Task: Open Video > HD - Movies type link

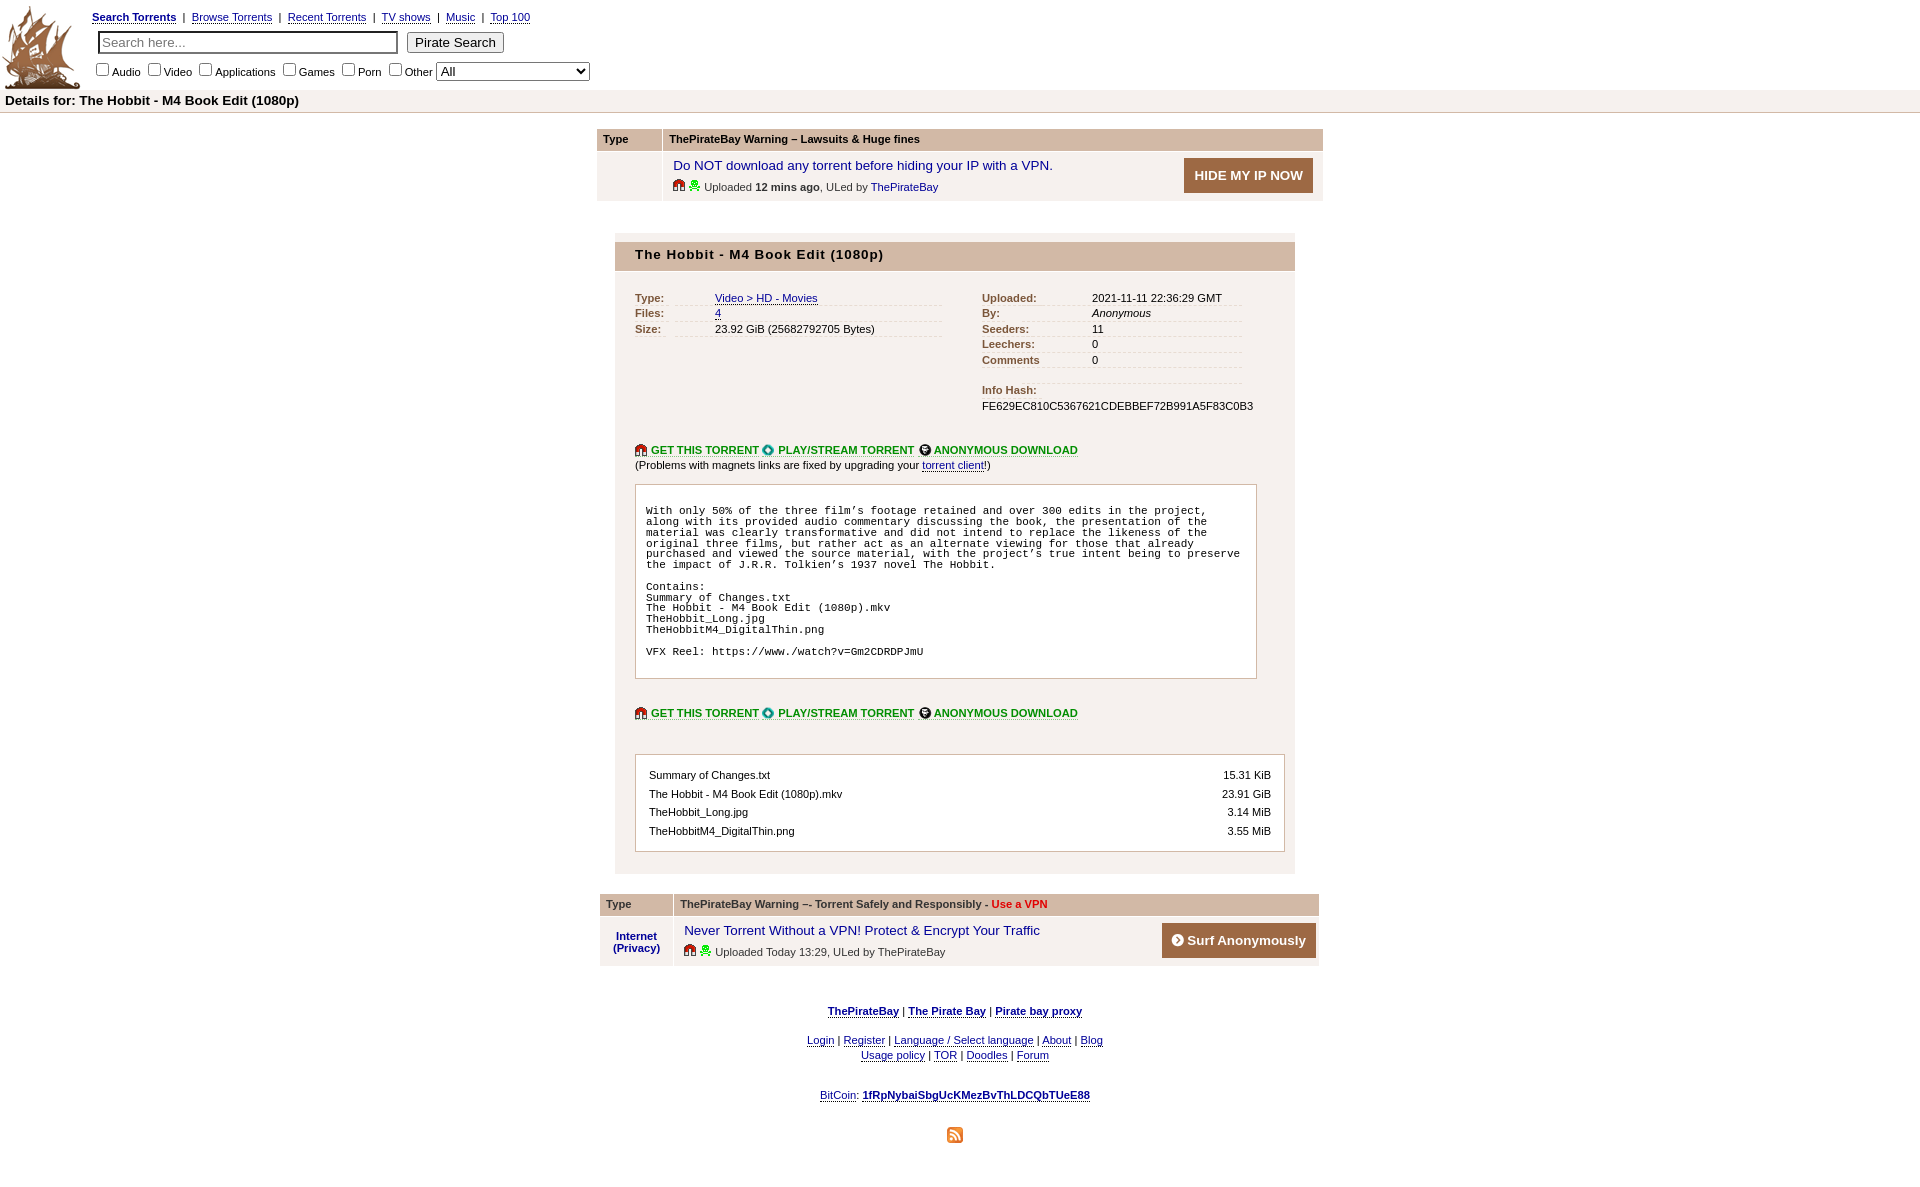Action: point(766,299)
